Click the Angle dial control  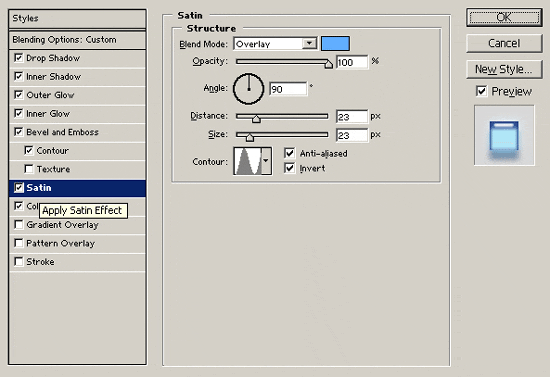(x=248, y=89)
